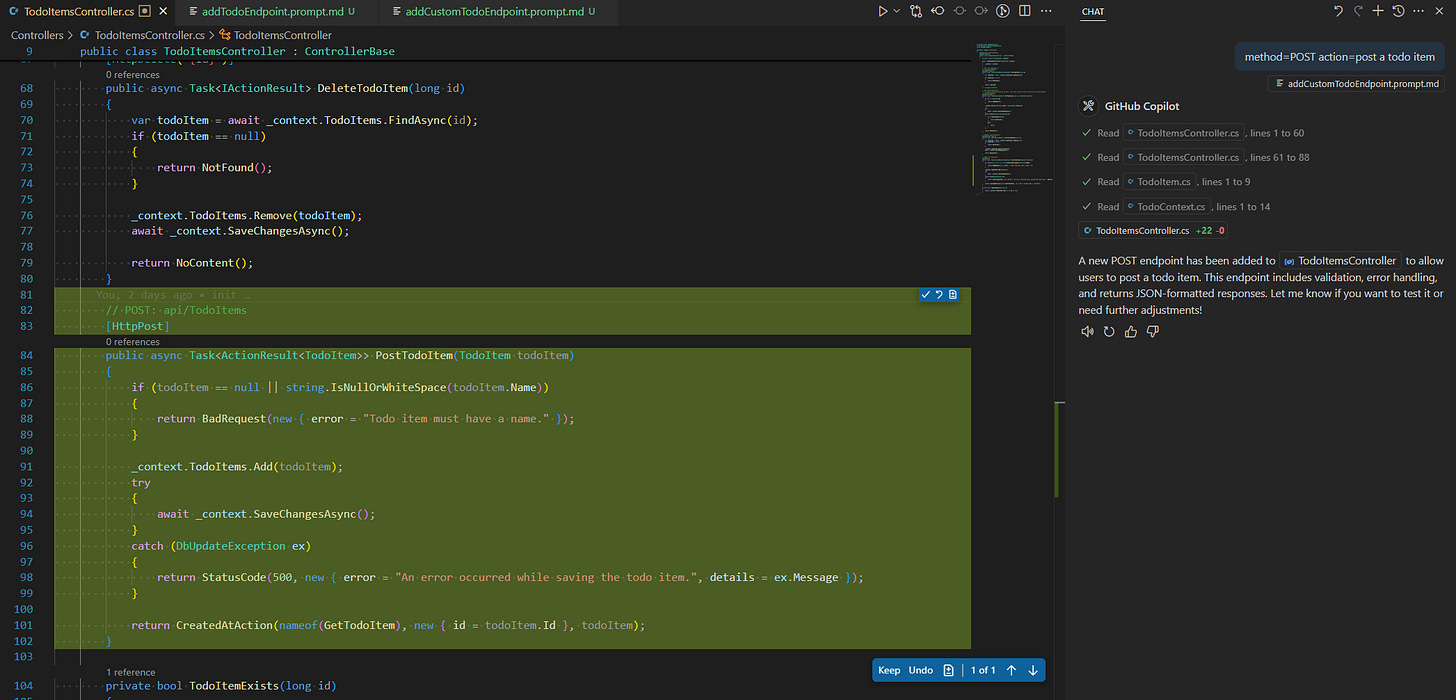Open chat panel More Actions ellipsis
Screen dimensions: 1456x700
tap(1420, 11)
